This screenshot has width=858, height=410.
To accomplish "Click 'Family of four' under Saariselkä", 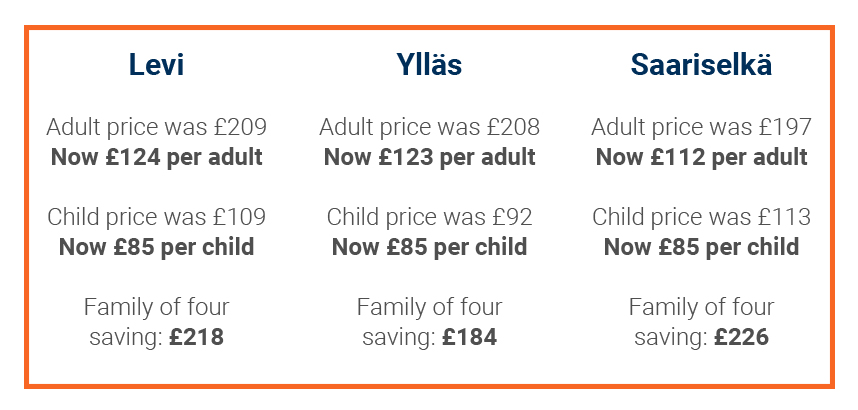I will [702, 307].
